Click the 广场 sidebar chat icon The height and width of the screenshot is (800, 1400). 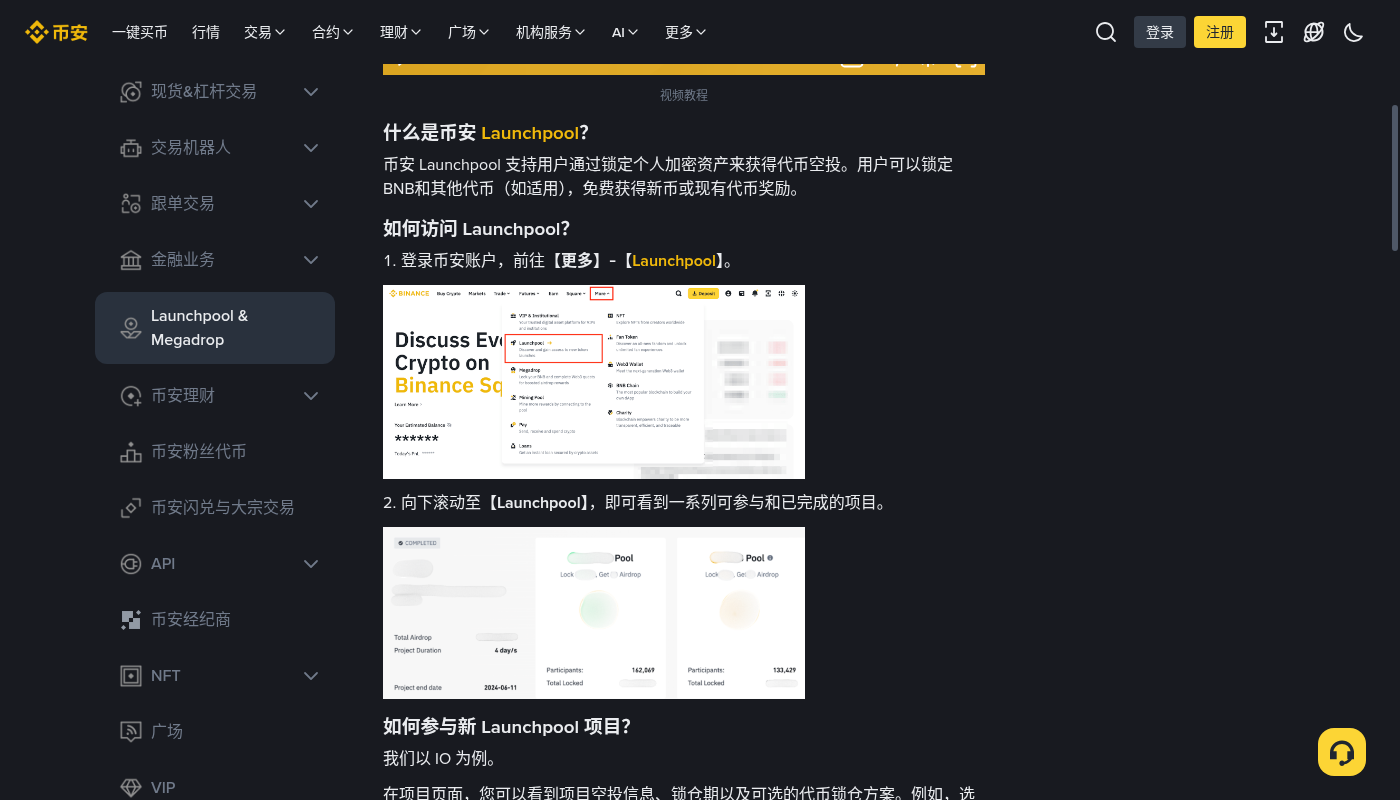(131, 732)
